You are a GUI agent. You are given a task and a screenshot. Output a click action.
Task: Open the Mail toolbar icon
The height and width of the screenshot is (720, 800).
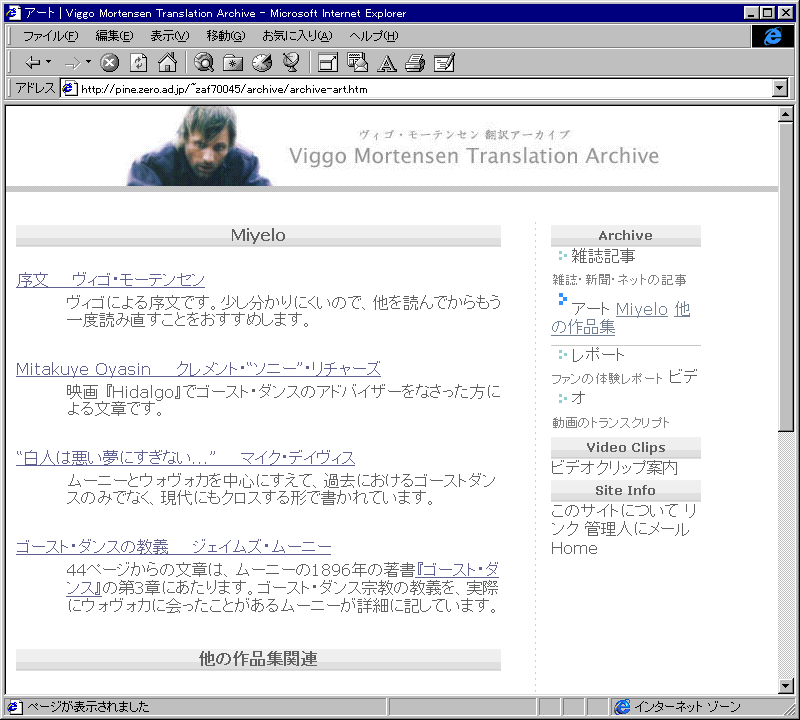click(357, 63)
